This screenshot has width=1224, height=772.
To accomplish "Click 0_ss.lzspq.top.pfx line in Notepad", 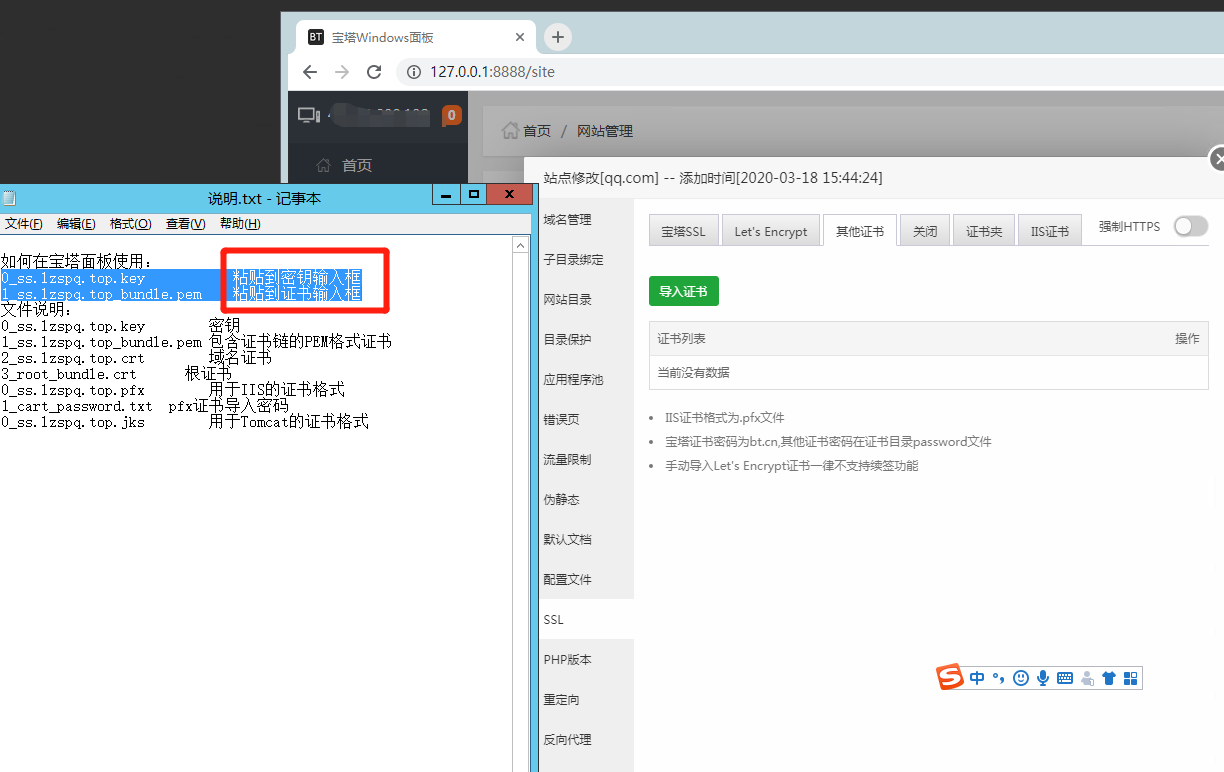I will coord(173,390).
